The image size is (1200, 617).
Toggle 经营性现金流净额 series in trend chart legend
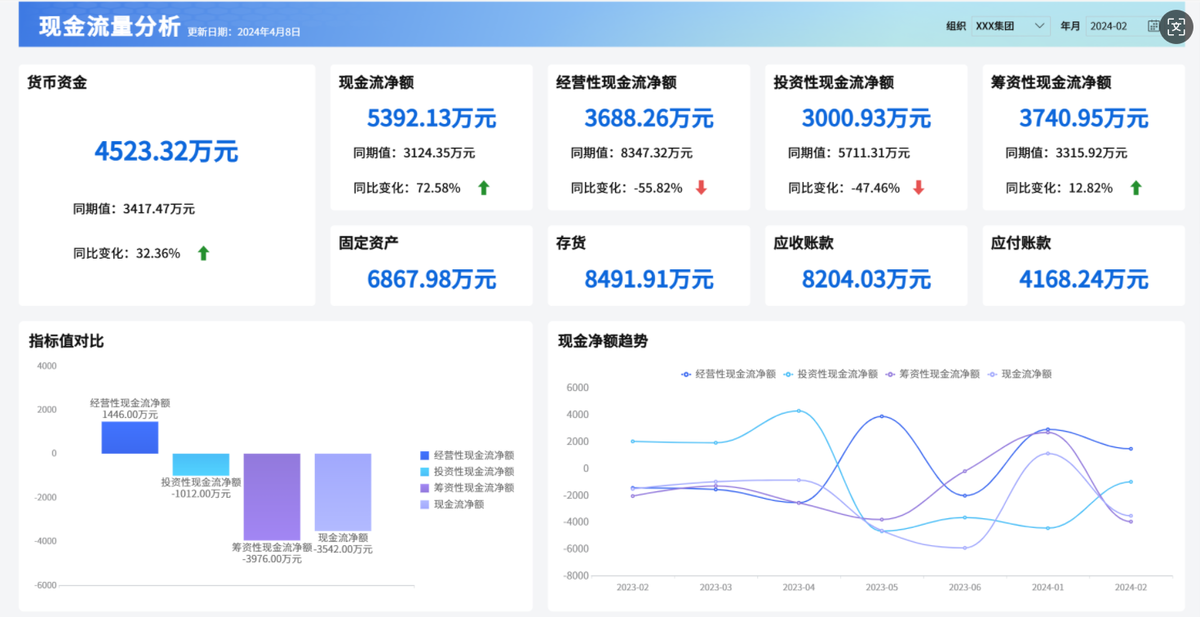(728, 374)
